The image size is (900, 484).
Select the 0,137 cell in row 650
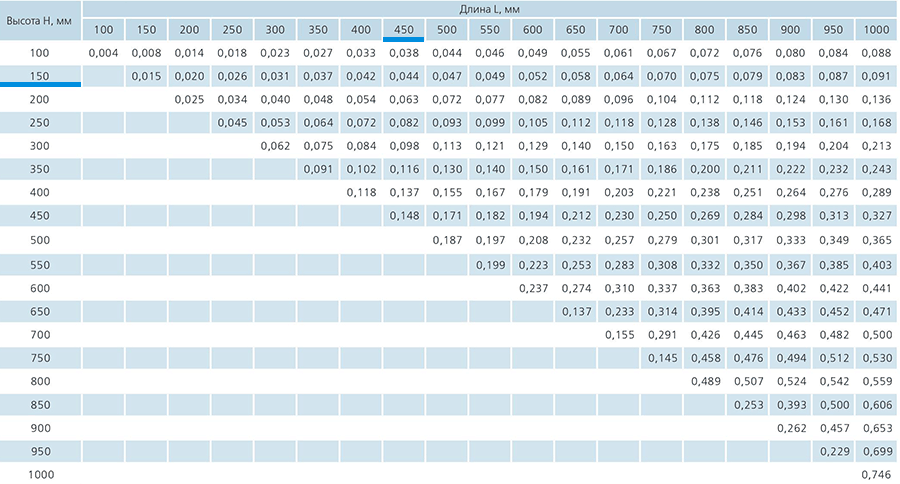click(576, 311)
